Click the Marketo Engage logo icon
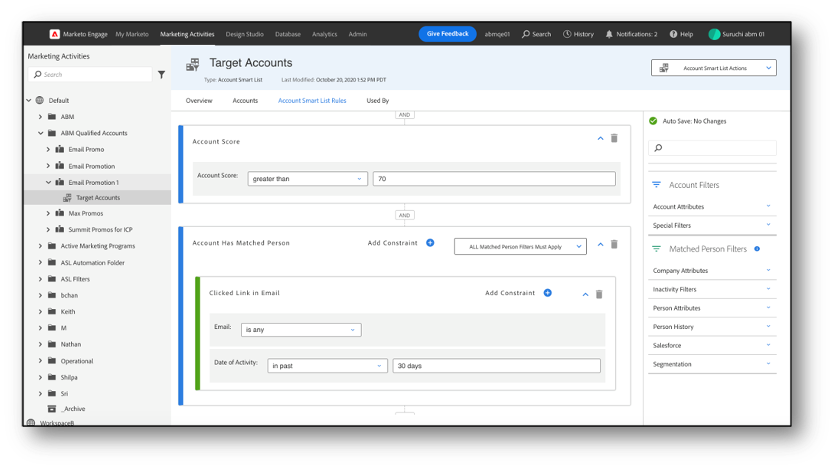 [x=54, y=34]
